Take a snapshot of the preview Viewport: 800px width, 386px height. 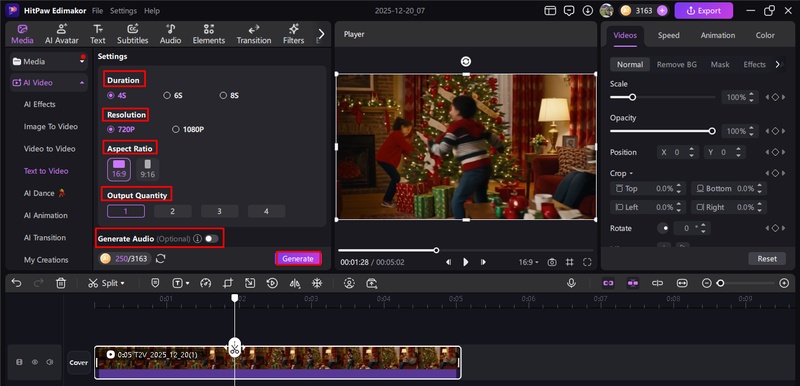[x=552, y=262]
